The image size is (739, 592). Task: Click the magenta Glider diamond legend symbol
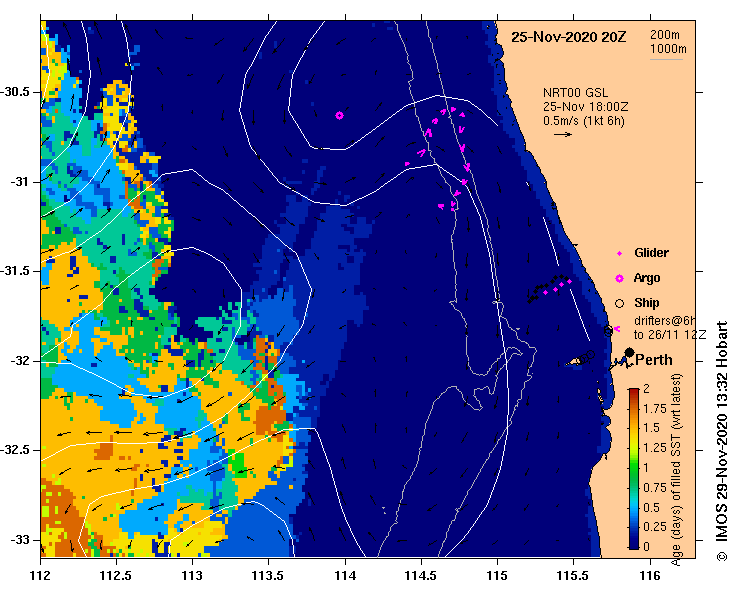[619, 254]
